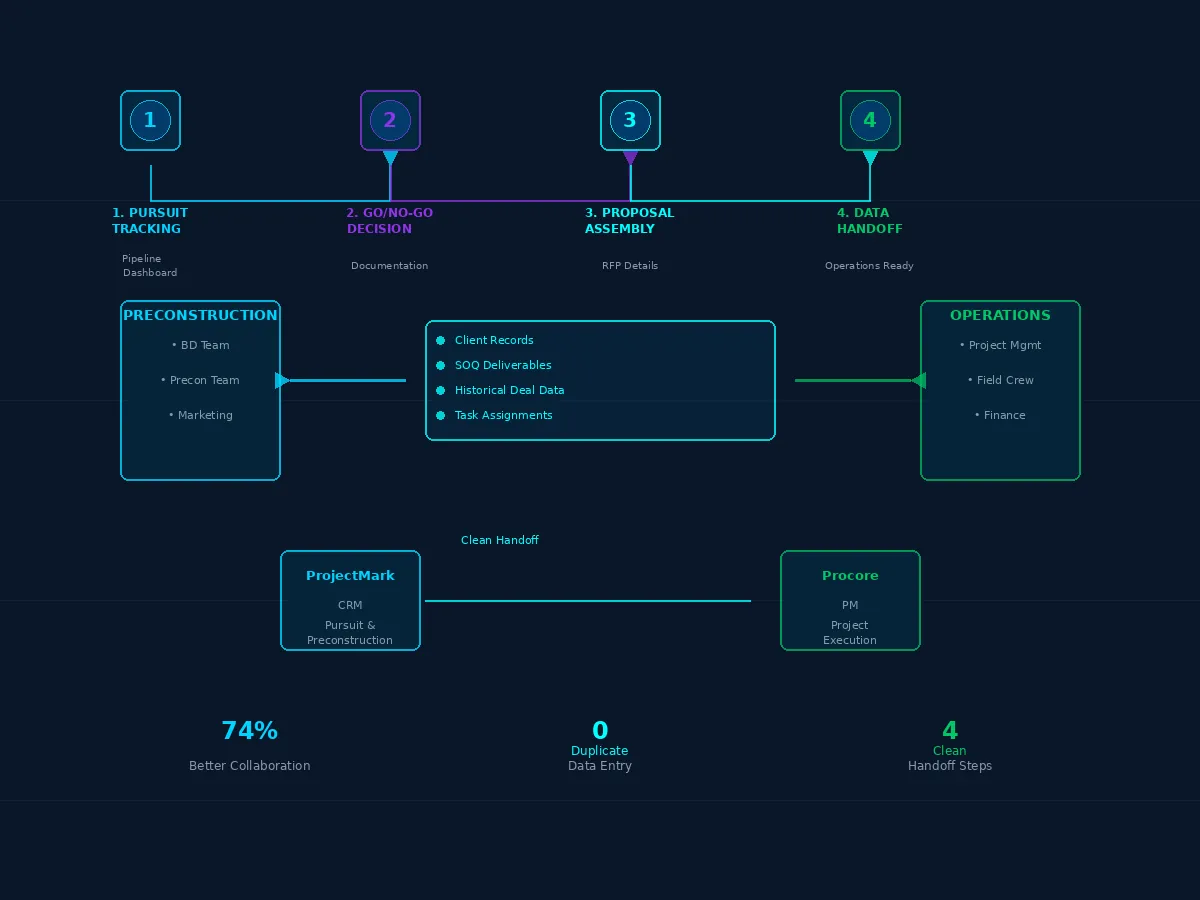Click the Client Records list item
1200x900 pixels.
494,340
